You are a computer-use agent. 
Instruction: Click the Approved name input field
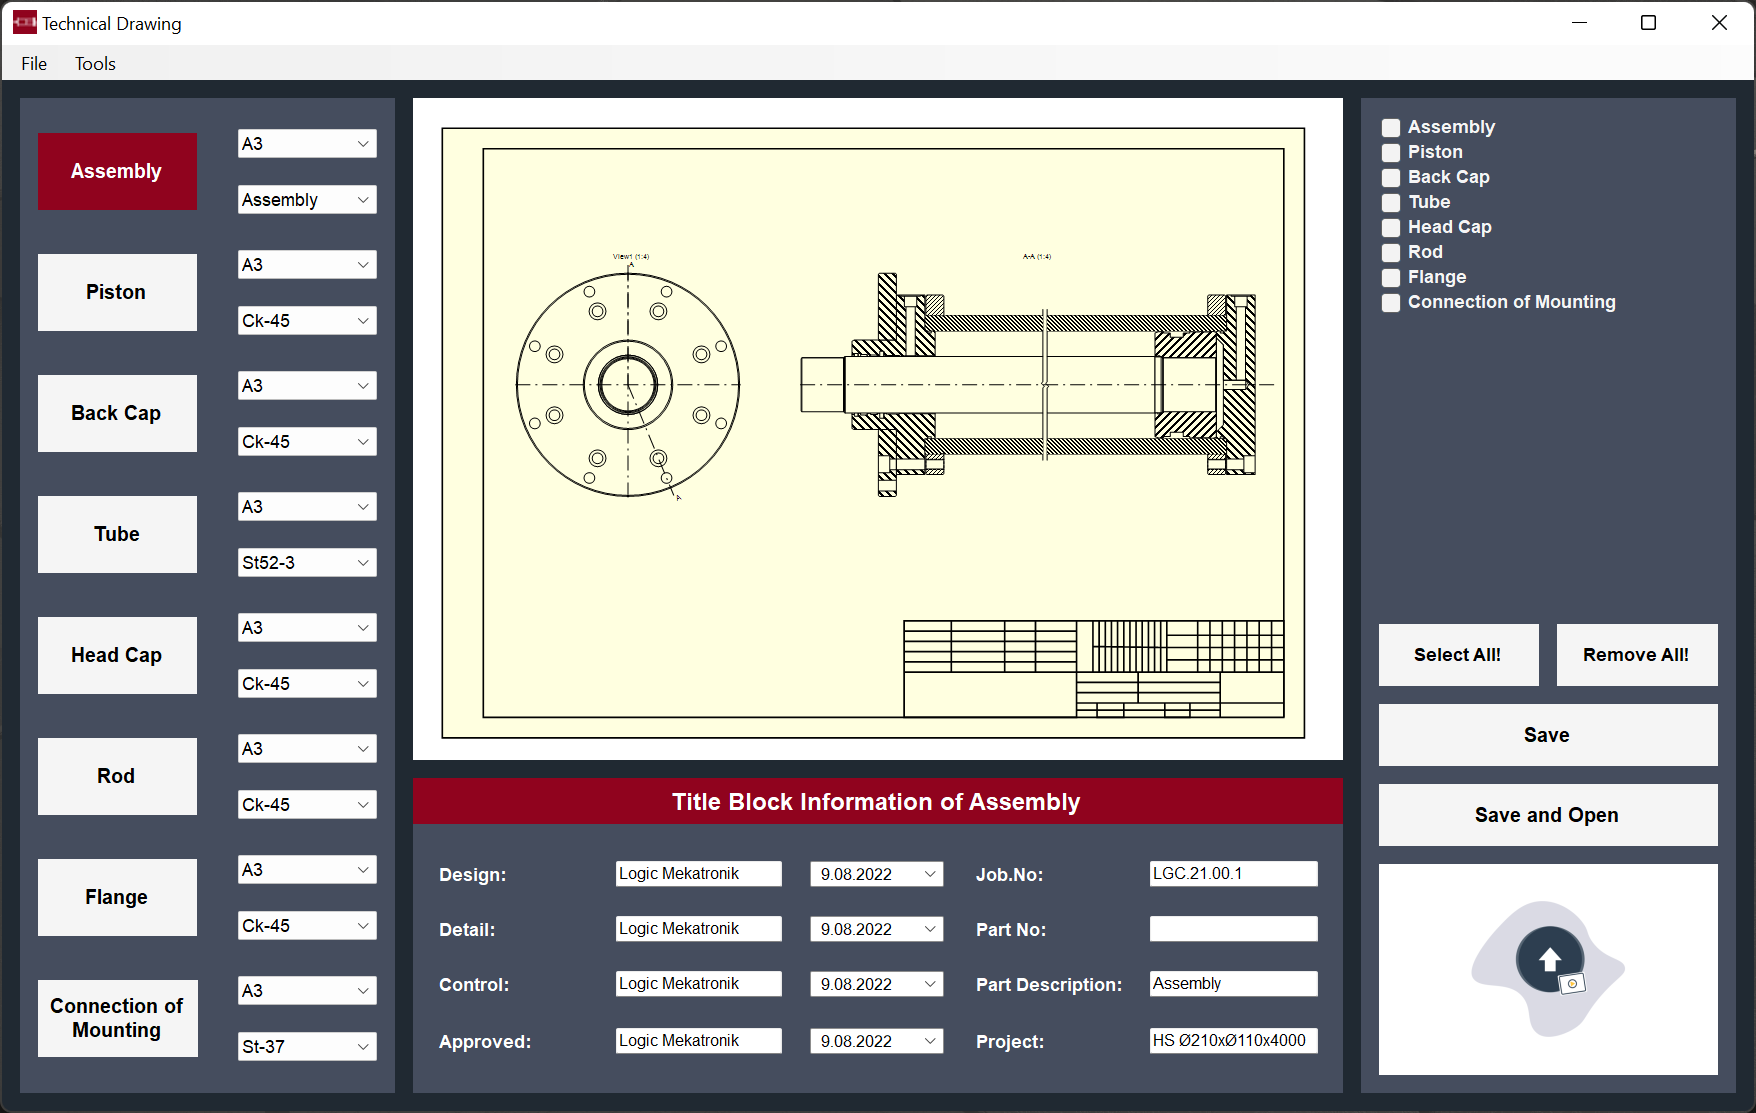(x=698, y=1041)
